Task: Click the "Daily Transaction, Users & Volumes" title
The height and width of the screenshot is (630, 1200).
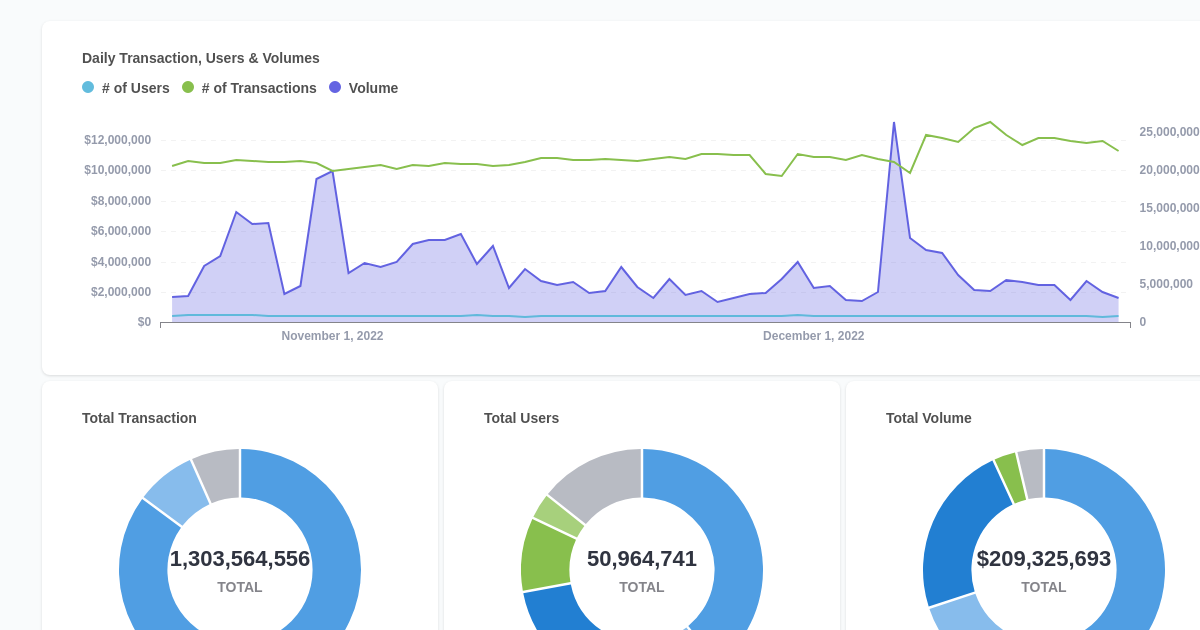Action: tap(200, 58)
